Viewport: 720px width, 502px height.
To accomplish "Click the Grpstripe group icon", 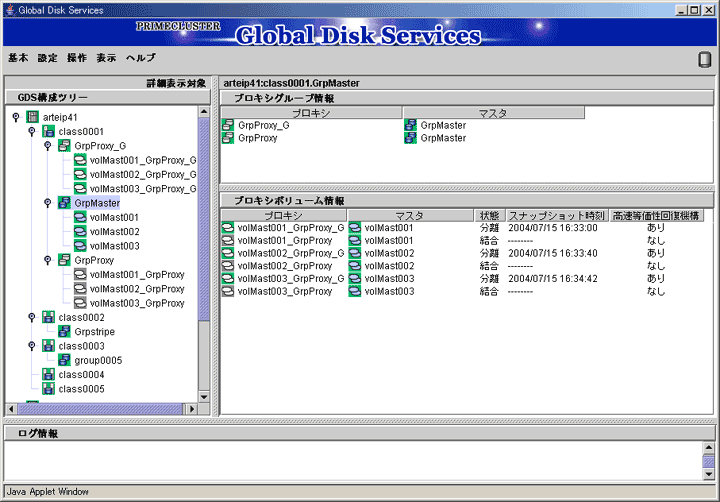I will [64, 331].
